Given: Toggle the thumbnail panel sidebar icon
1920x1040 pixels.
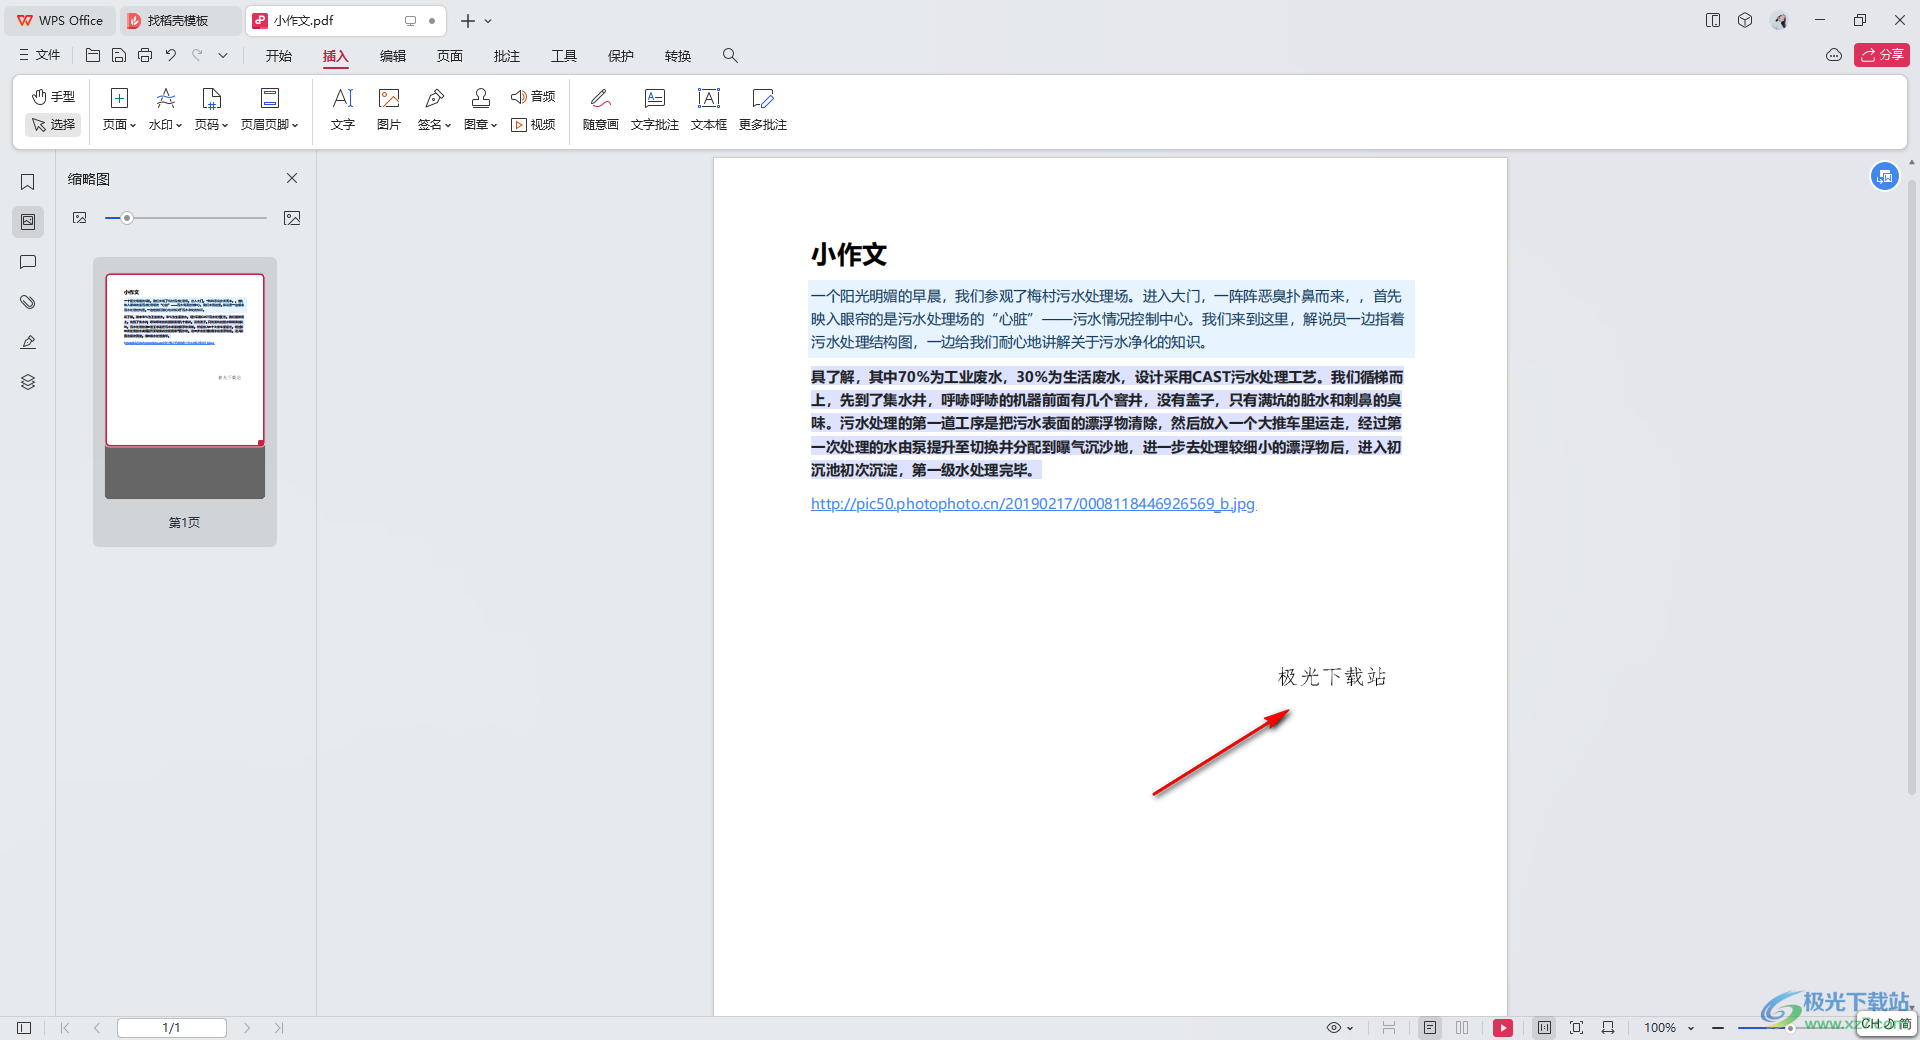Looking at the screenshot, I should tap(28, 222).
